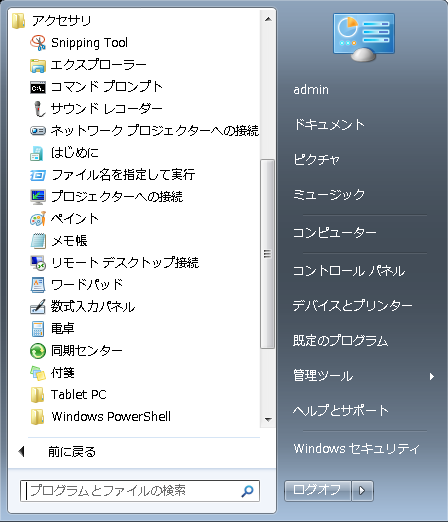The image size is (448, 522).
Task: Open the Snipping Tool scissors icon
Action: click(x=38, y=43)
